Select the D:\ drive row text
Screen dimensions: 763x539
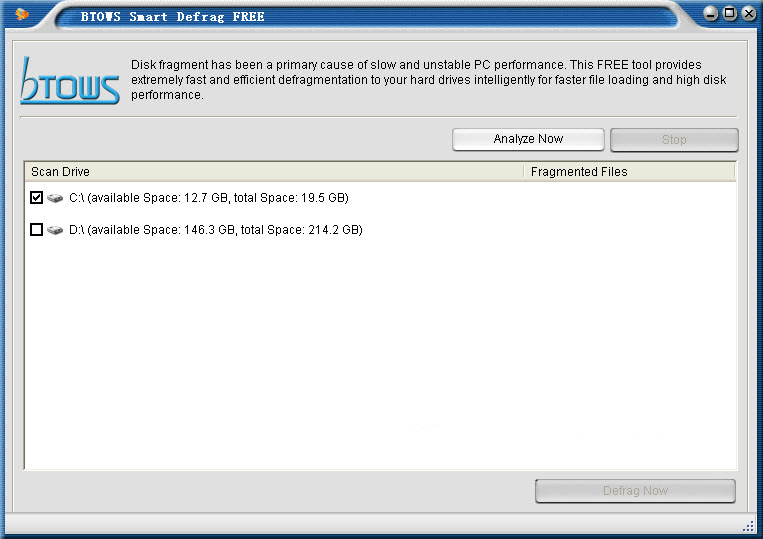[x=215, y=230]
